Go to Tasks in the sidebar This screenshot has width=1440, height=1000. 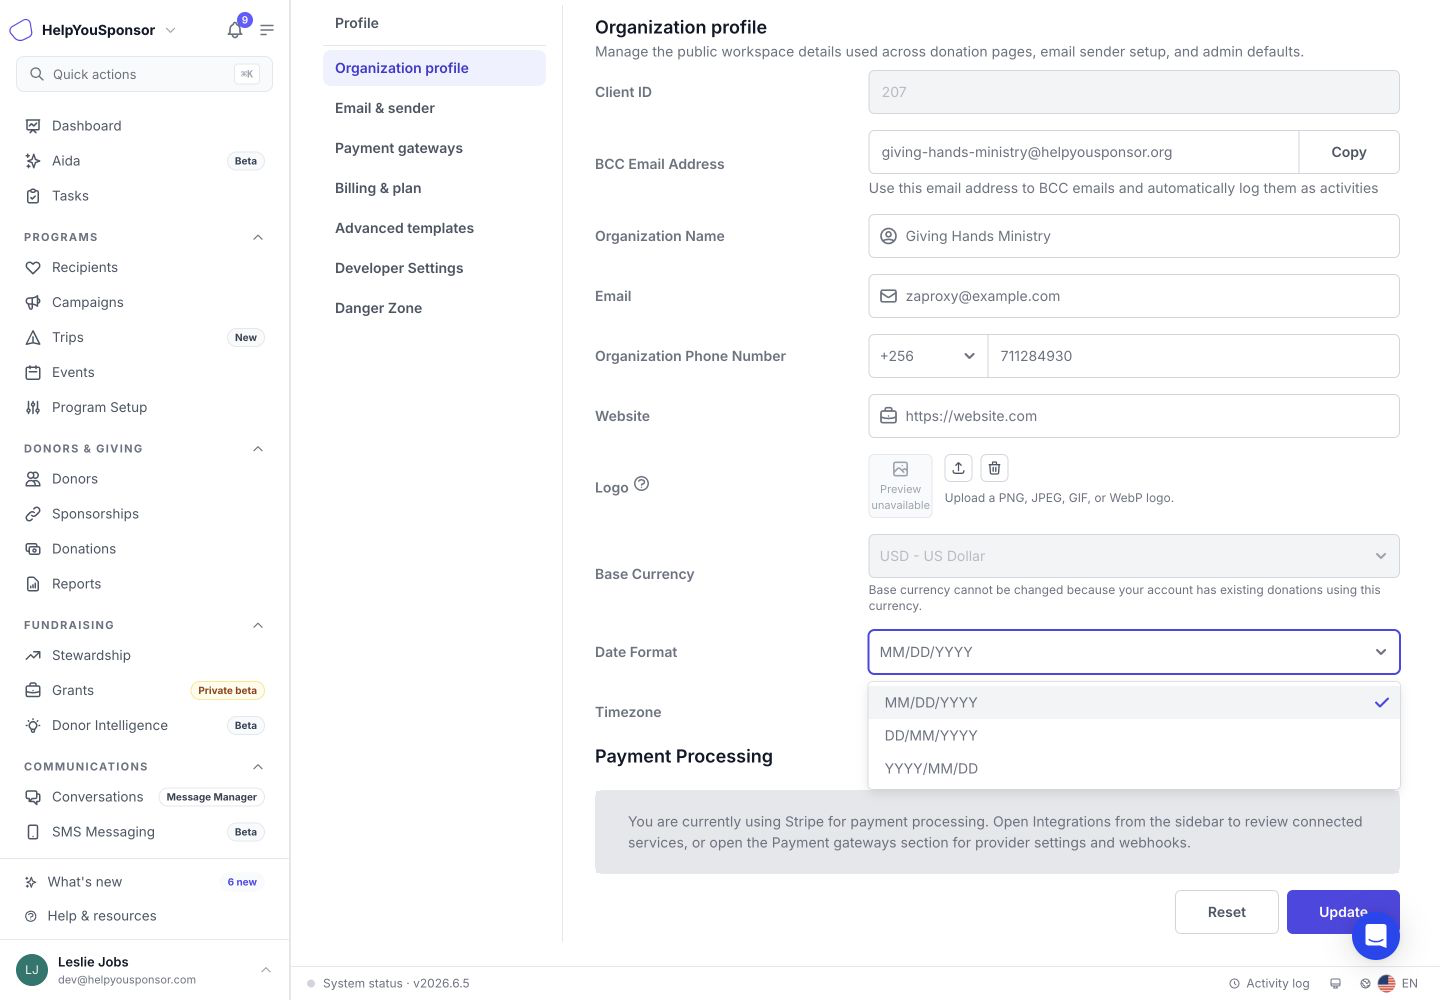[144, 196]
